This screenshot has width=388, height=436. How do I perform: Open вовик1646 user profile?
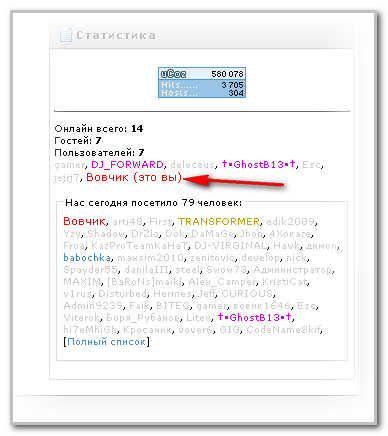coord(262,306)
